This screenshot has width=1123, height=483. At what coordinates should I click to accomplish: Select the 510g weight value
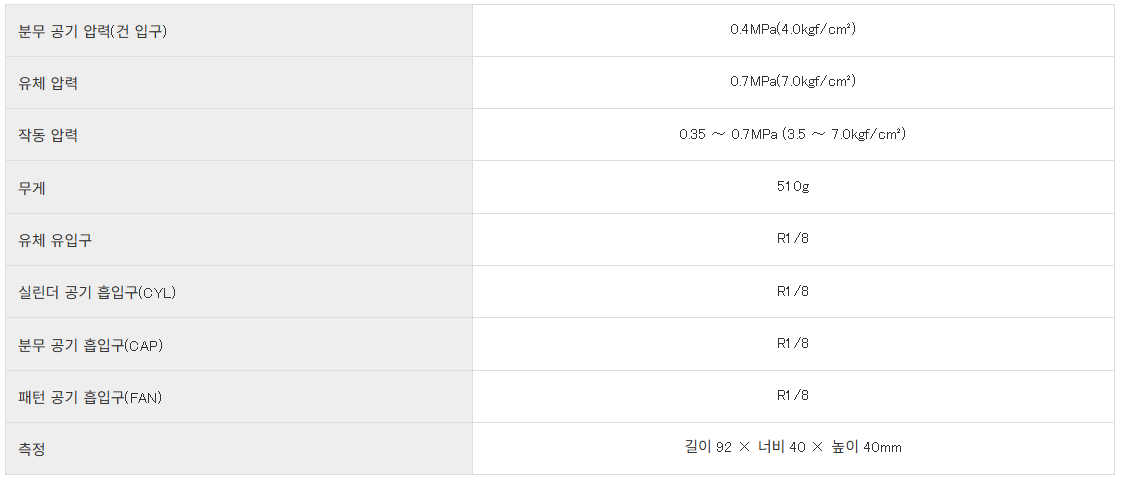click(793, 187)
